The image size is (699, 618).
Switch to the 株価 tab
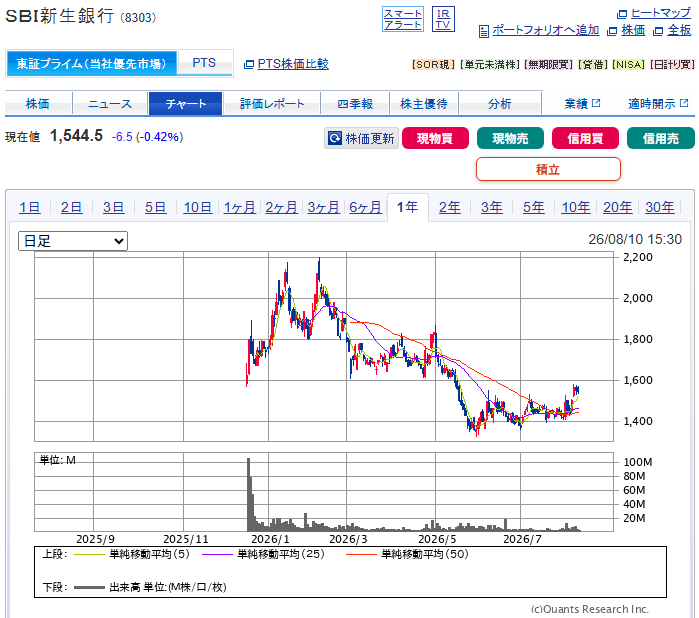[38, 103]
